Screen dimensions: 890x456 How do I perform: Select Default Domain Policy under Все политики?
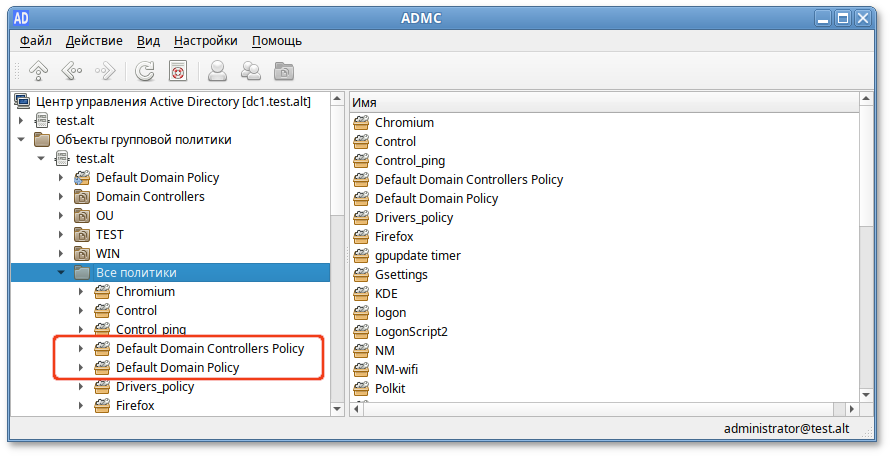(177, 368)
